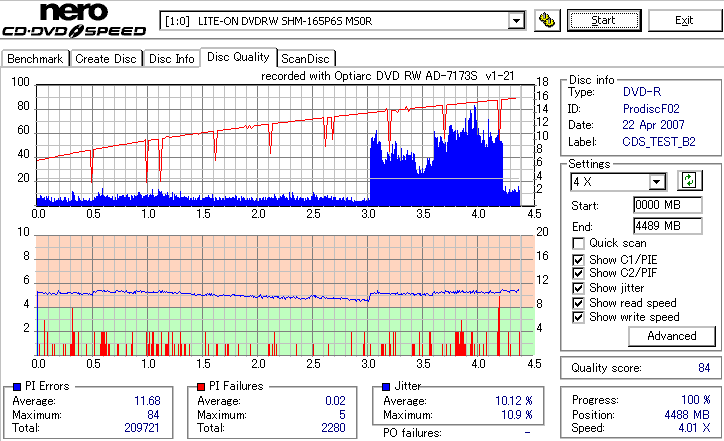
Task: Click the Exit button
Action: [x=684, y=21]
